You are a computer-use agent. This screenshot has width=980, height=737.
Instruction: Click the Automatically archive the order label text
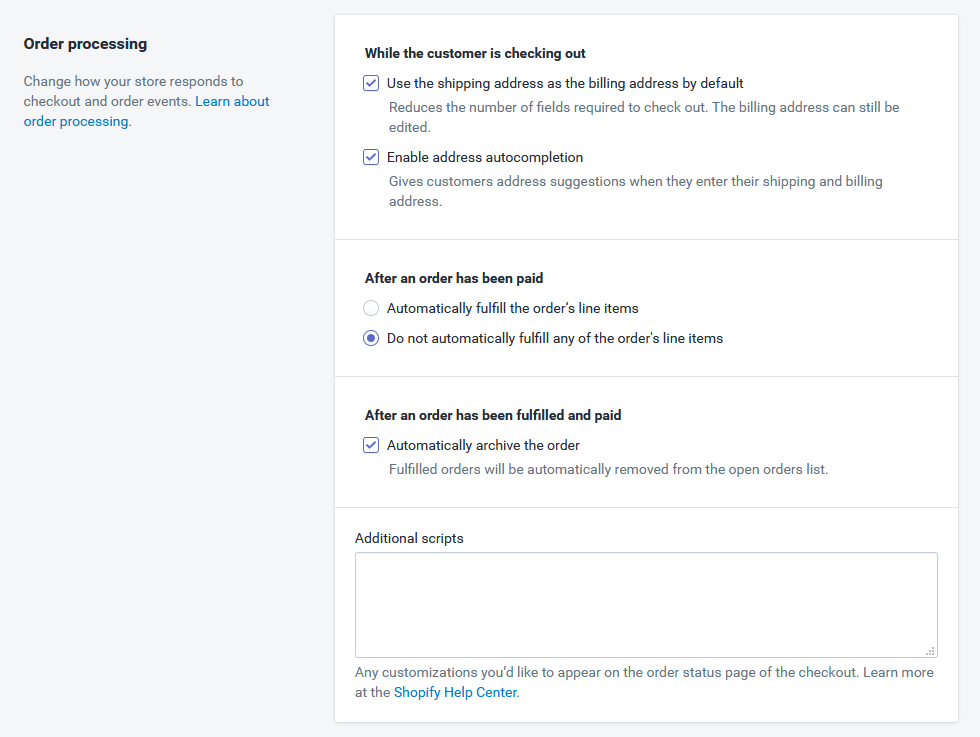[x=483, y=446]
